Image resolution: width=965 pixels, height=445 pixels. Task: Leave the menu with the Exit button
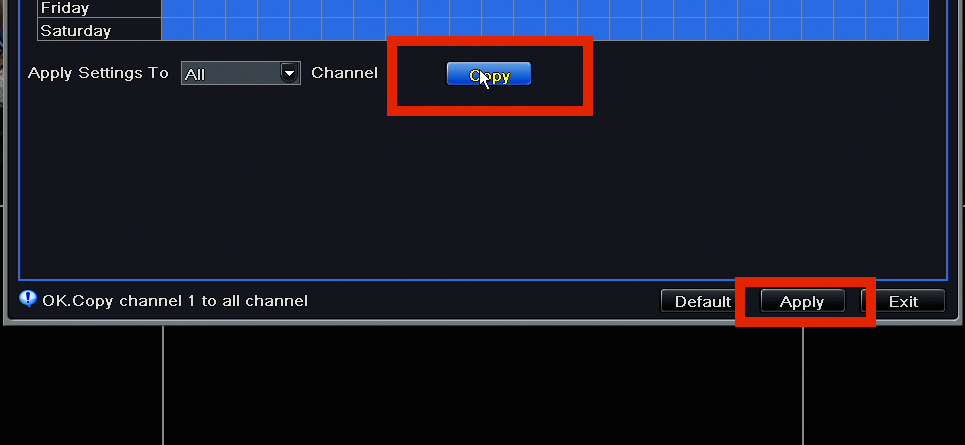coord(903,301)
